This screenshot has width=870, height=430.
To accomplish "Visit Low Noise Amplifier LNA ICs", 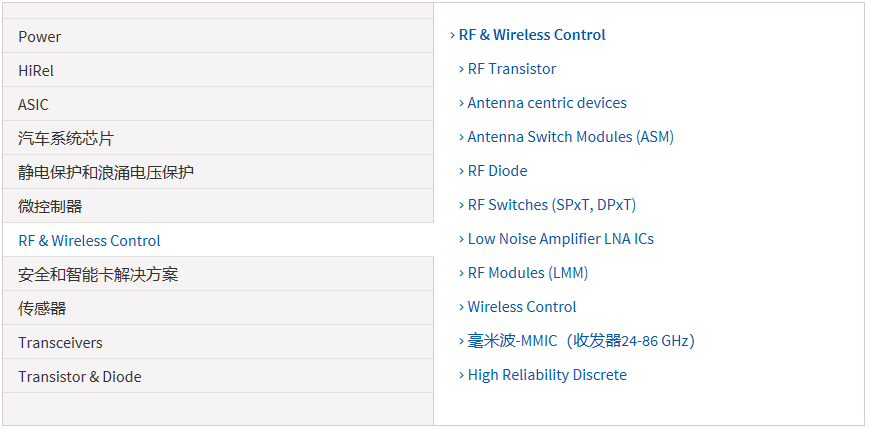I will point(560,239).
